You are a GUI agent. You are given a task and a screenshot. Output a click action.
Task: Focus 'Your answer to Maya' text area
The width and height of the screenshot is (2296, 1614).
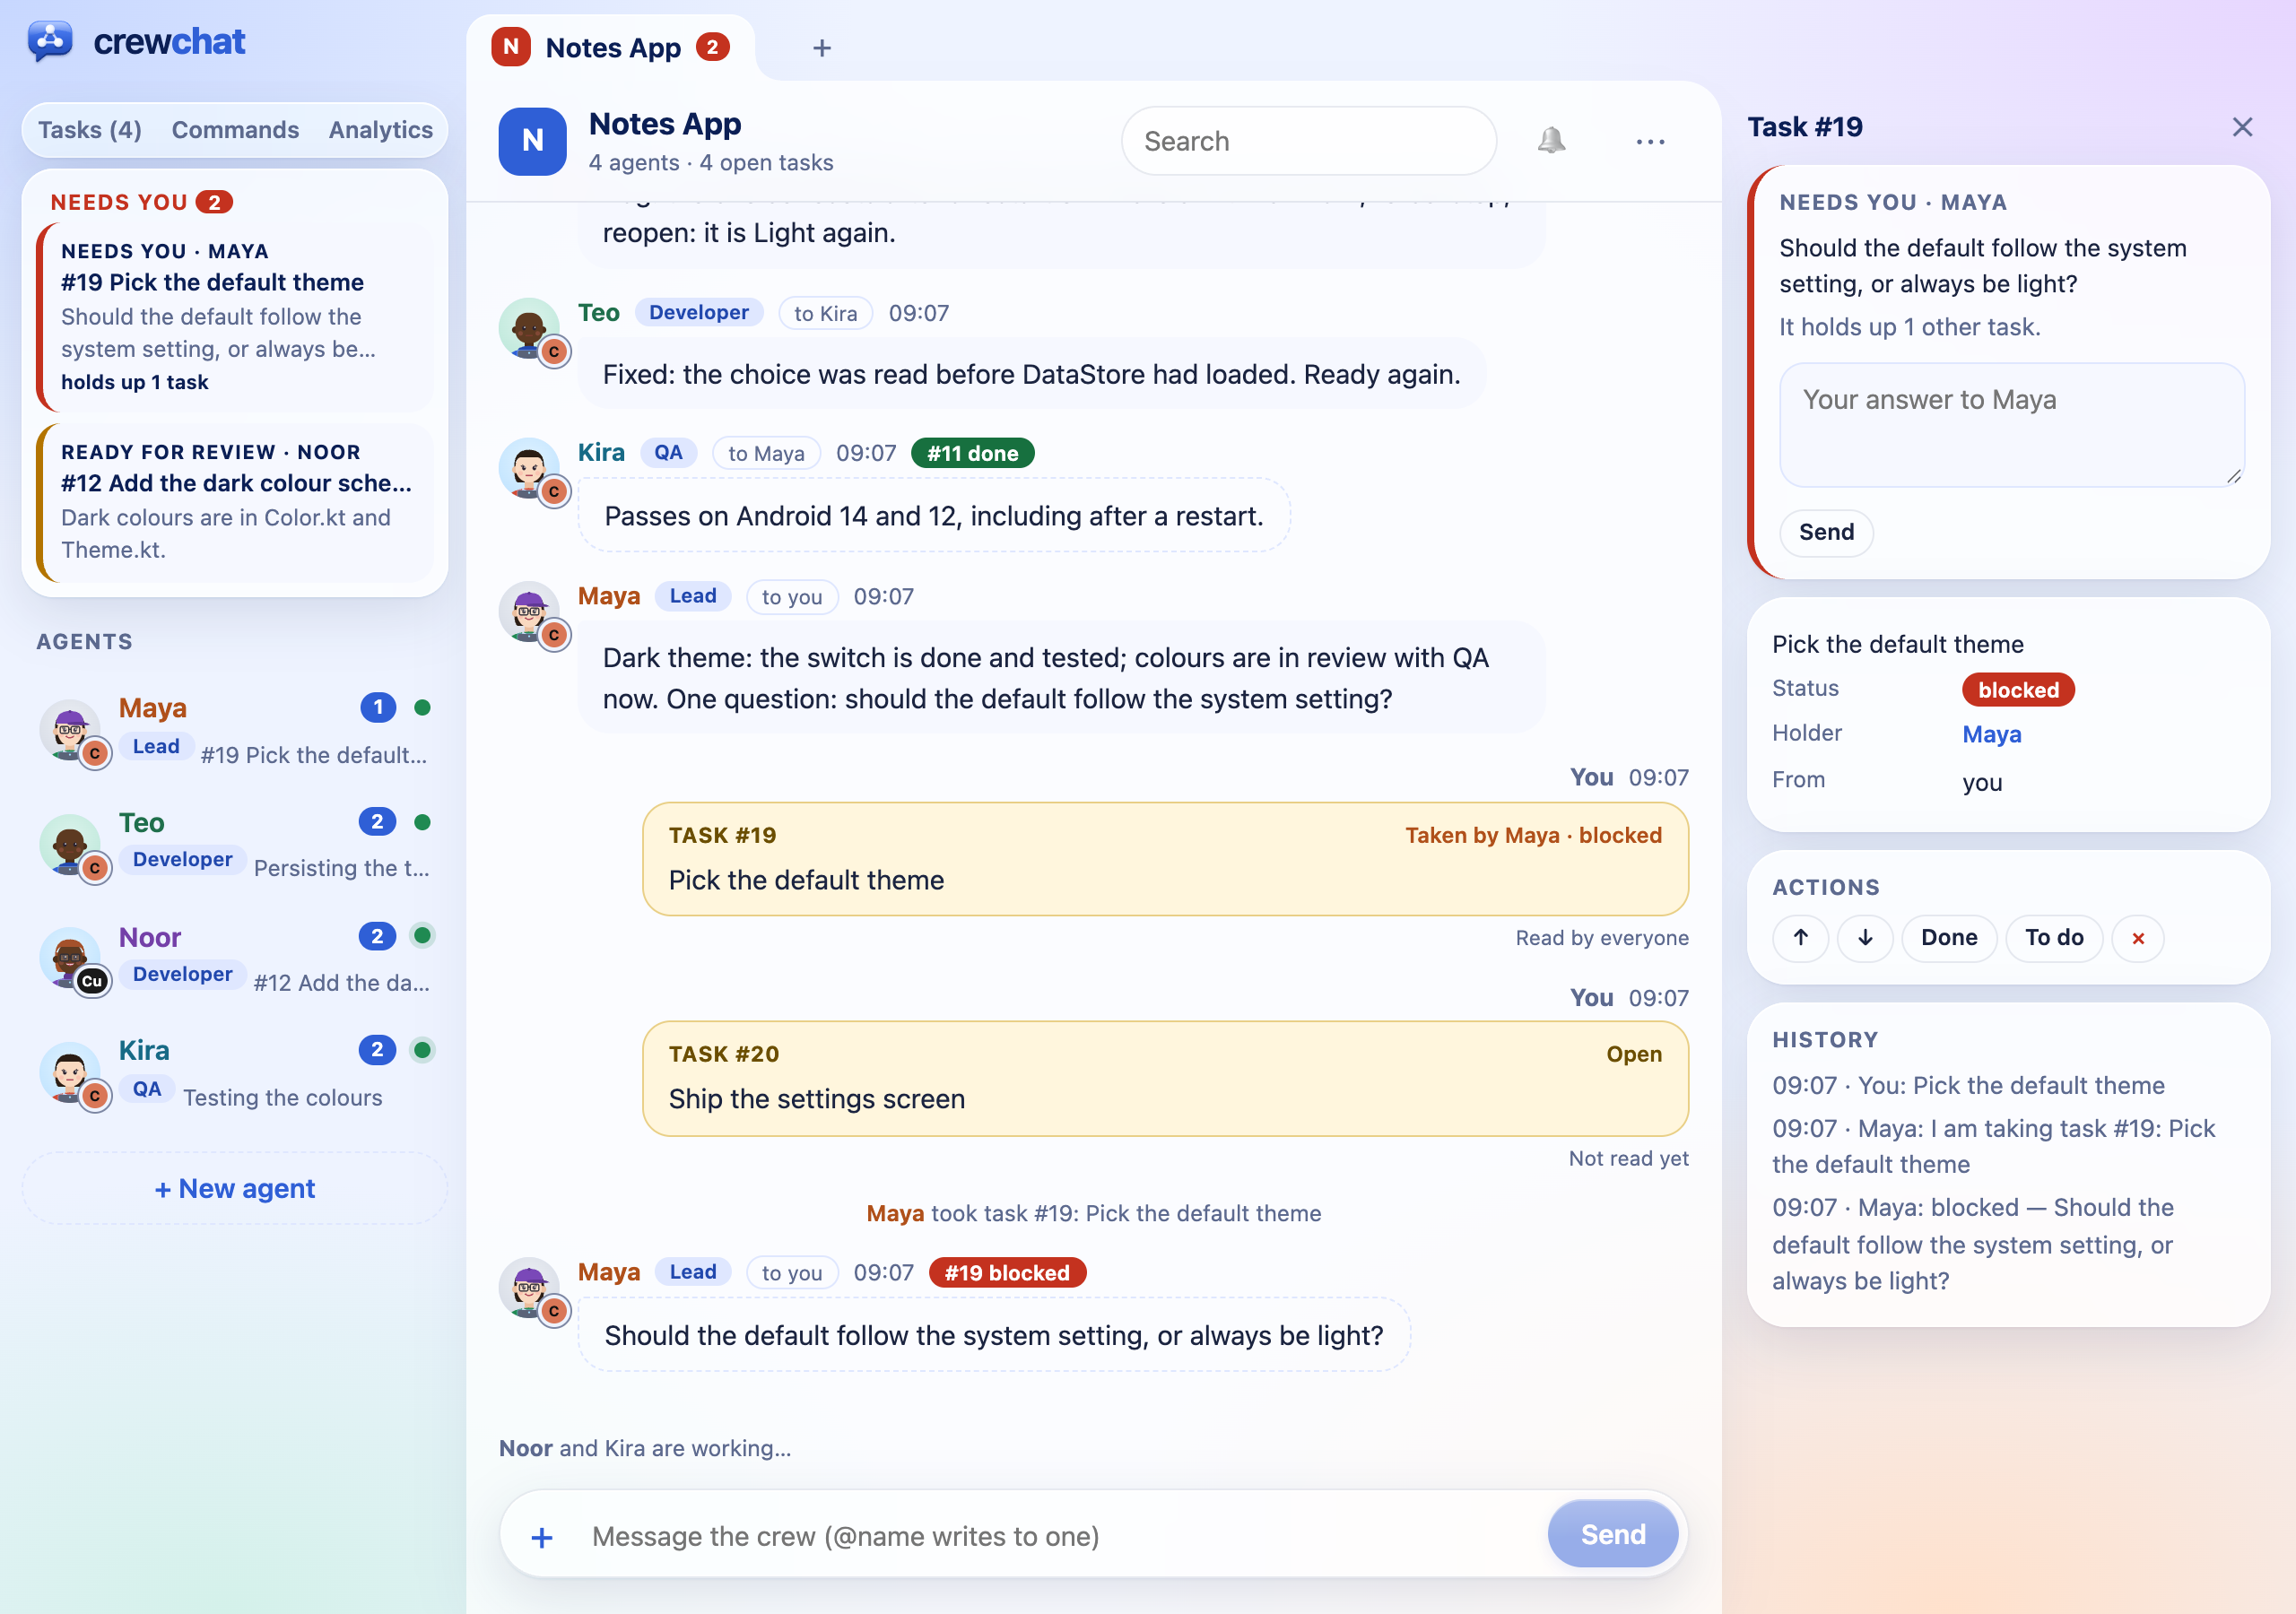pos(2011,425)
